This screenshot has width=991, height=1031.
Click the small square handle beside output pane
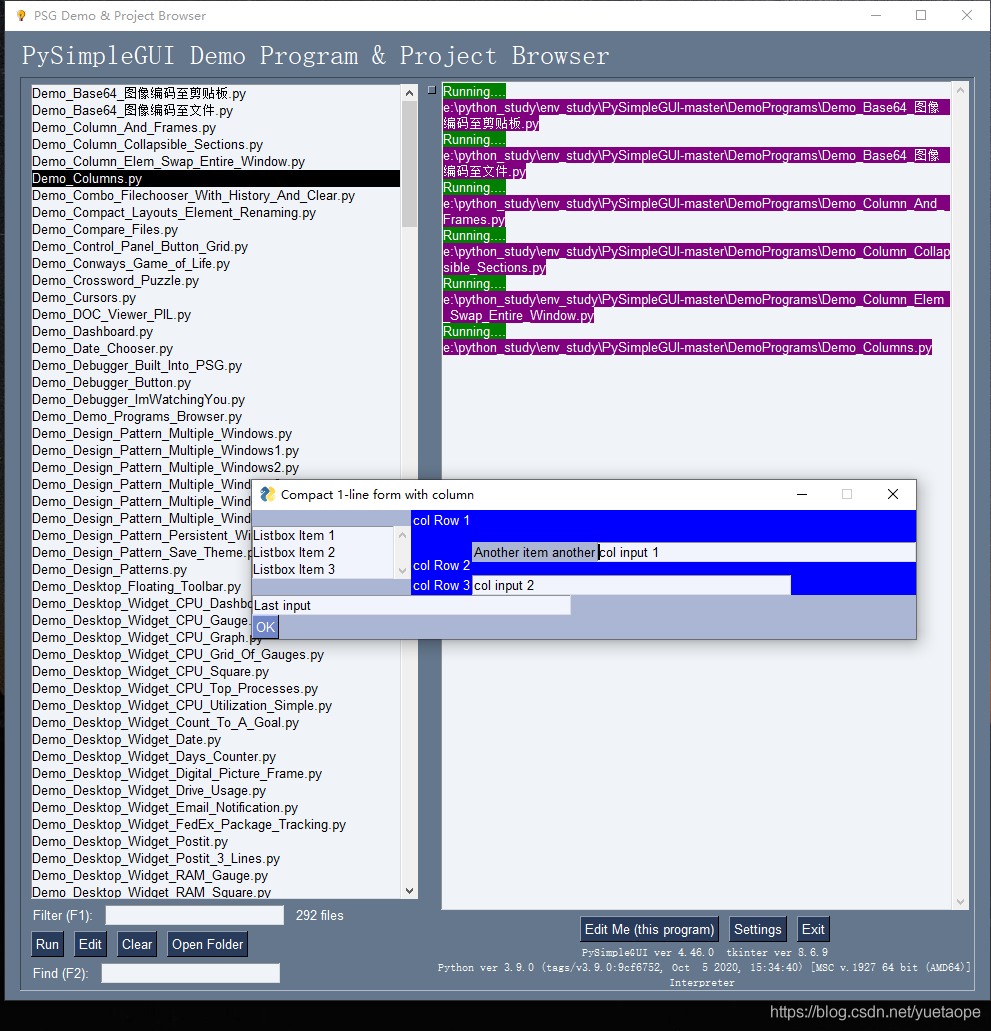(431, 90)
